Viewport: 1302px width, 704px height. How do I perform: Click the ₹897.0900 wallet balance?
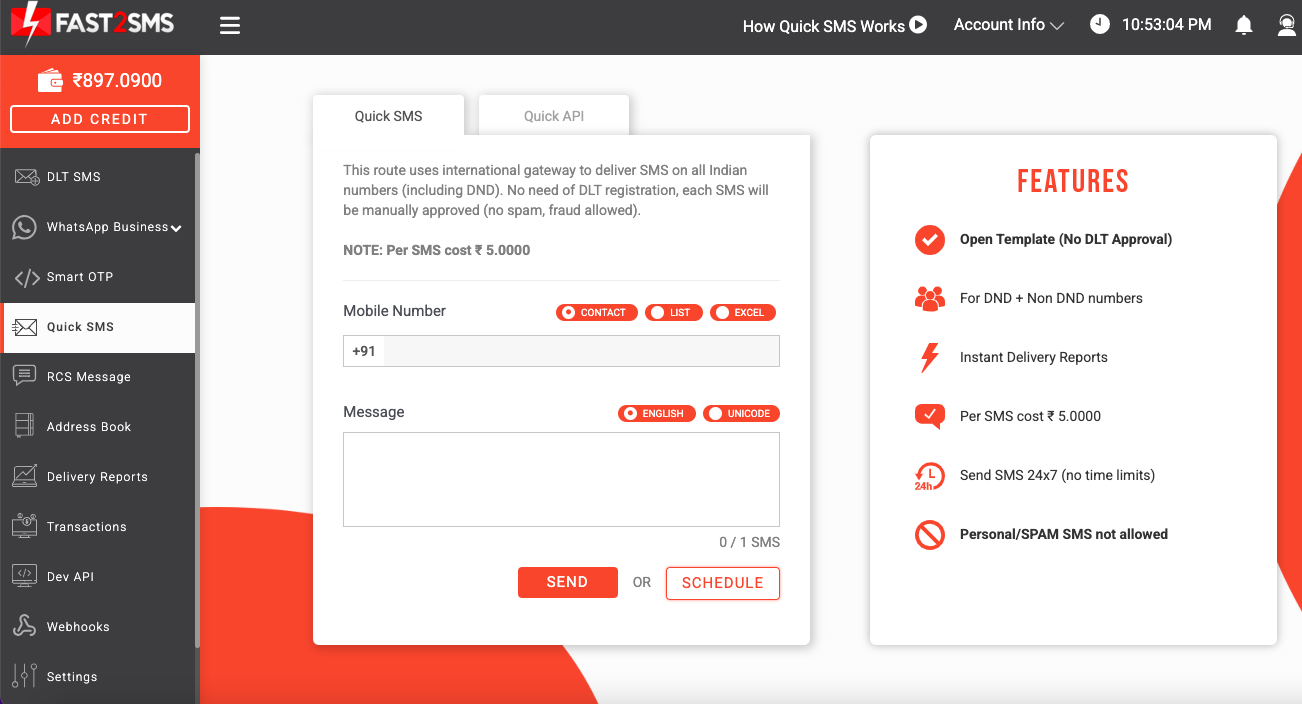117,81
